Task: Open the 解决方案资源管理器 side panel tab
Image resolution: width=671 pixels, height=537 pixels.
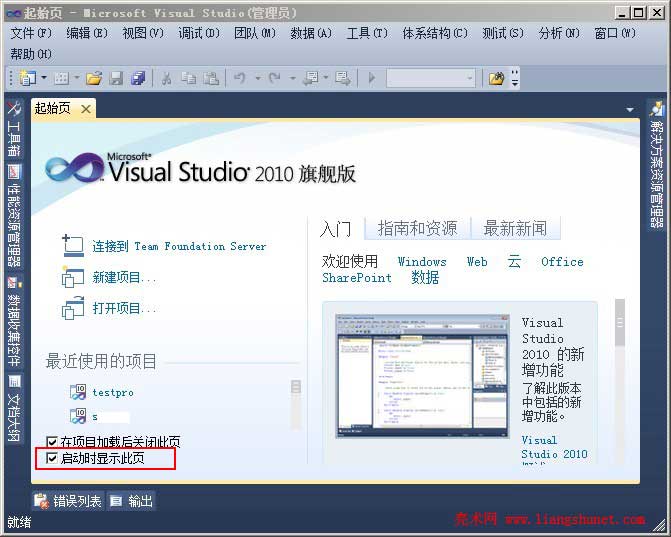Action: pos(656,165)
